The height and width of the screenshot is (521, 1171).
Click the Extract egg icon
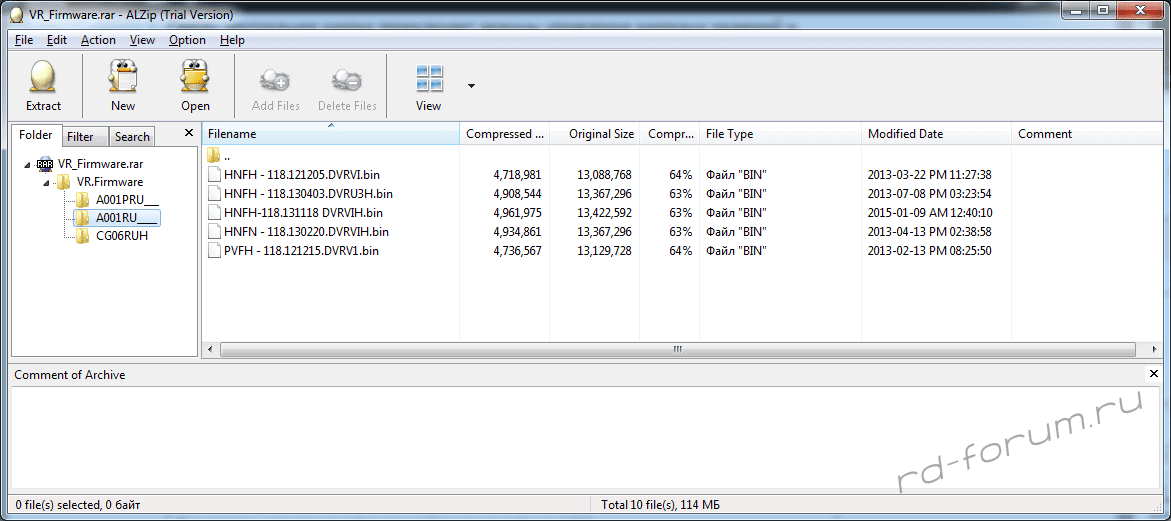pos(43,77)
